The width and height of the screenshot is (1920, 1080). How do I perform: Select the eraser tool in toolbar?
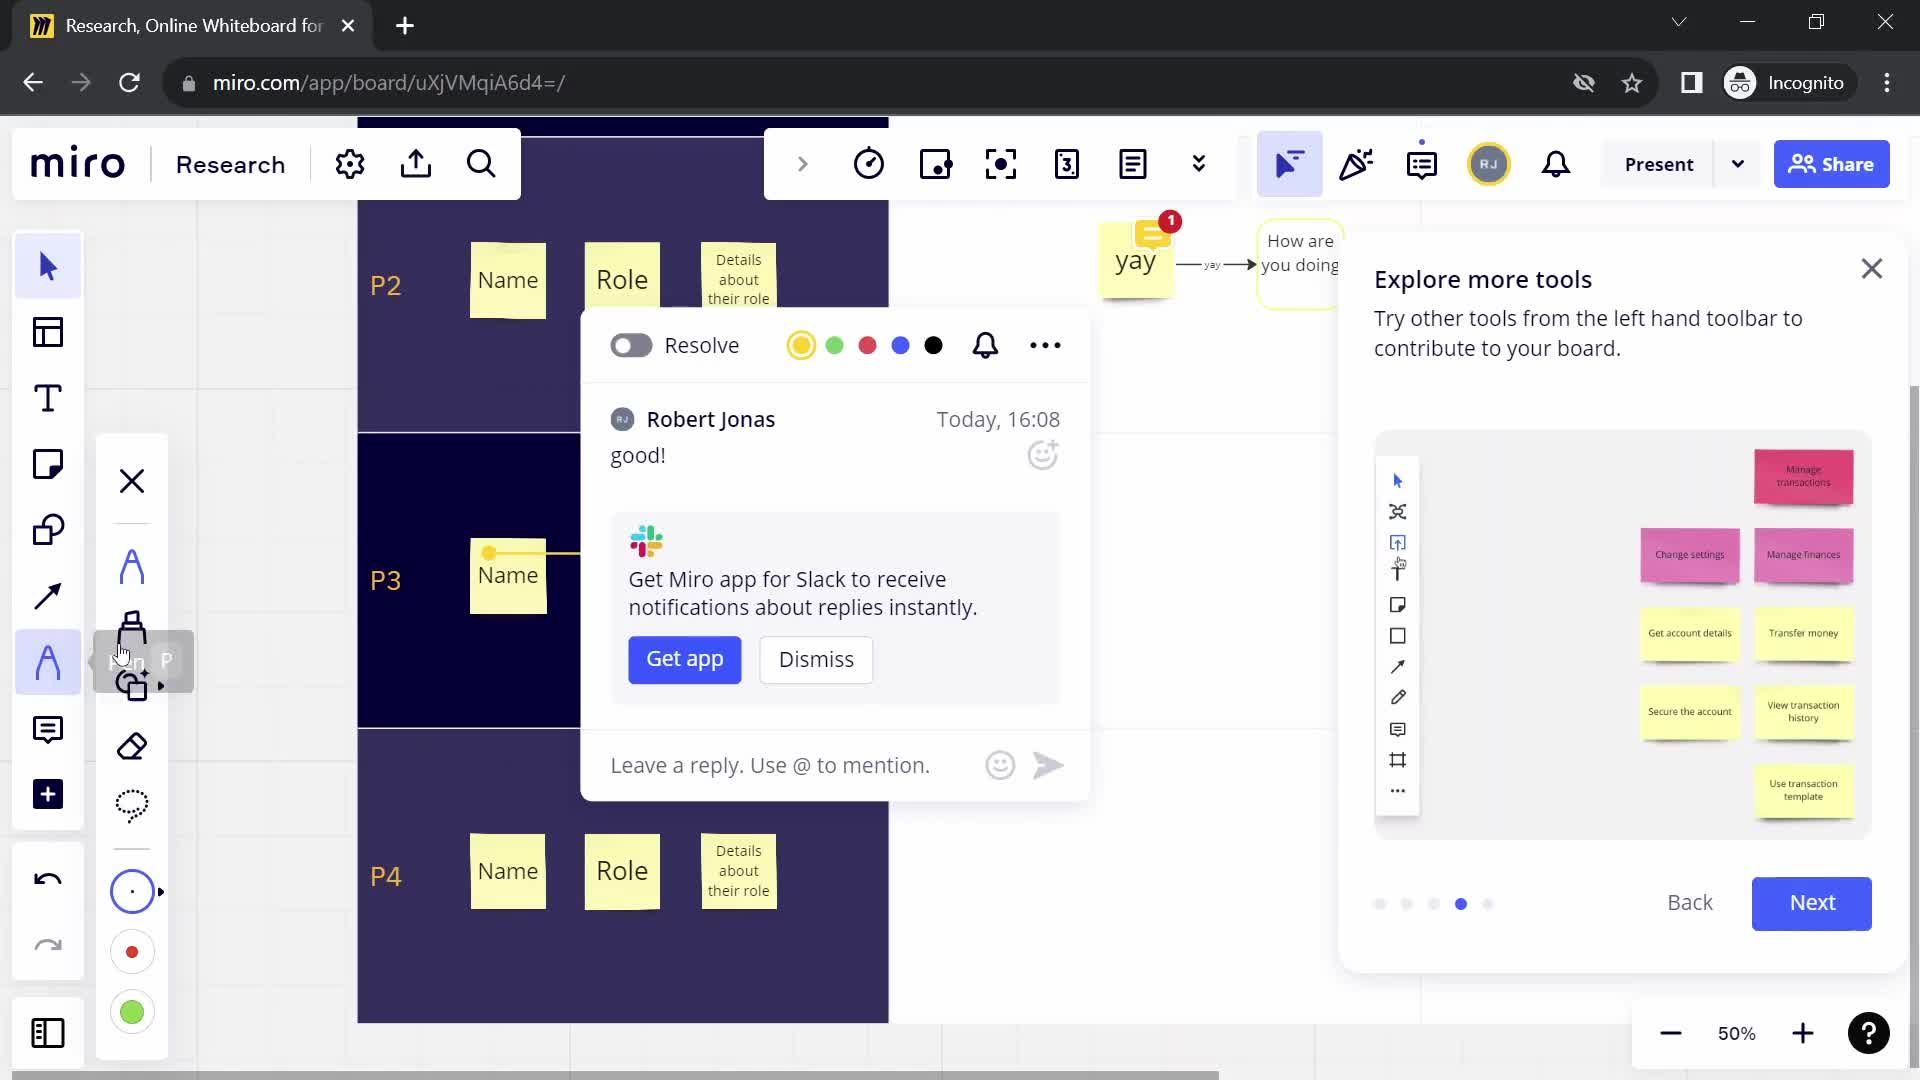(x=131, y=746)
